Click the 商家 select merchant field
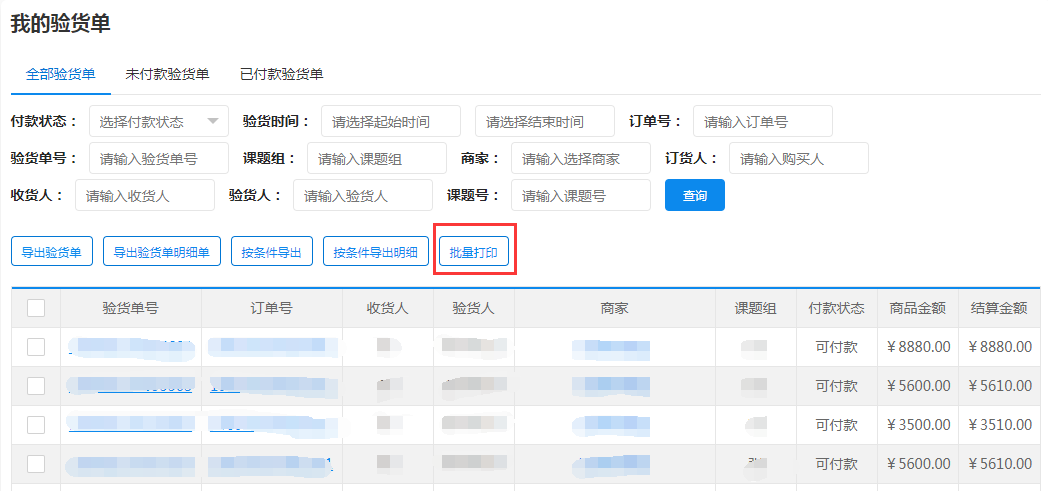 [x=580, y=158]
